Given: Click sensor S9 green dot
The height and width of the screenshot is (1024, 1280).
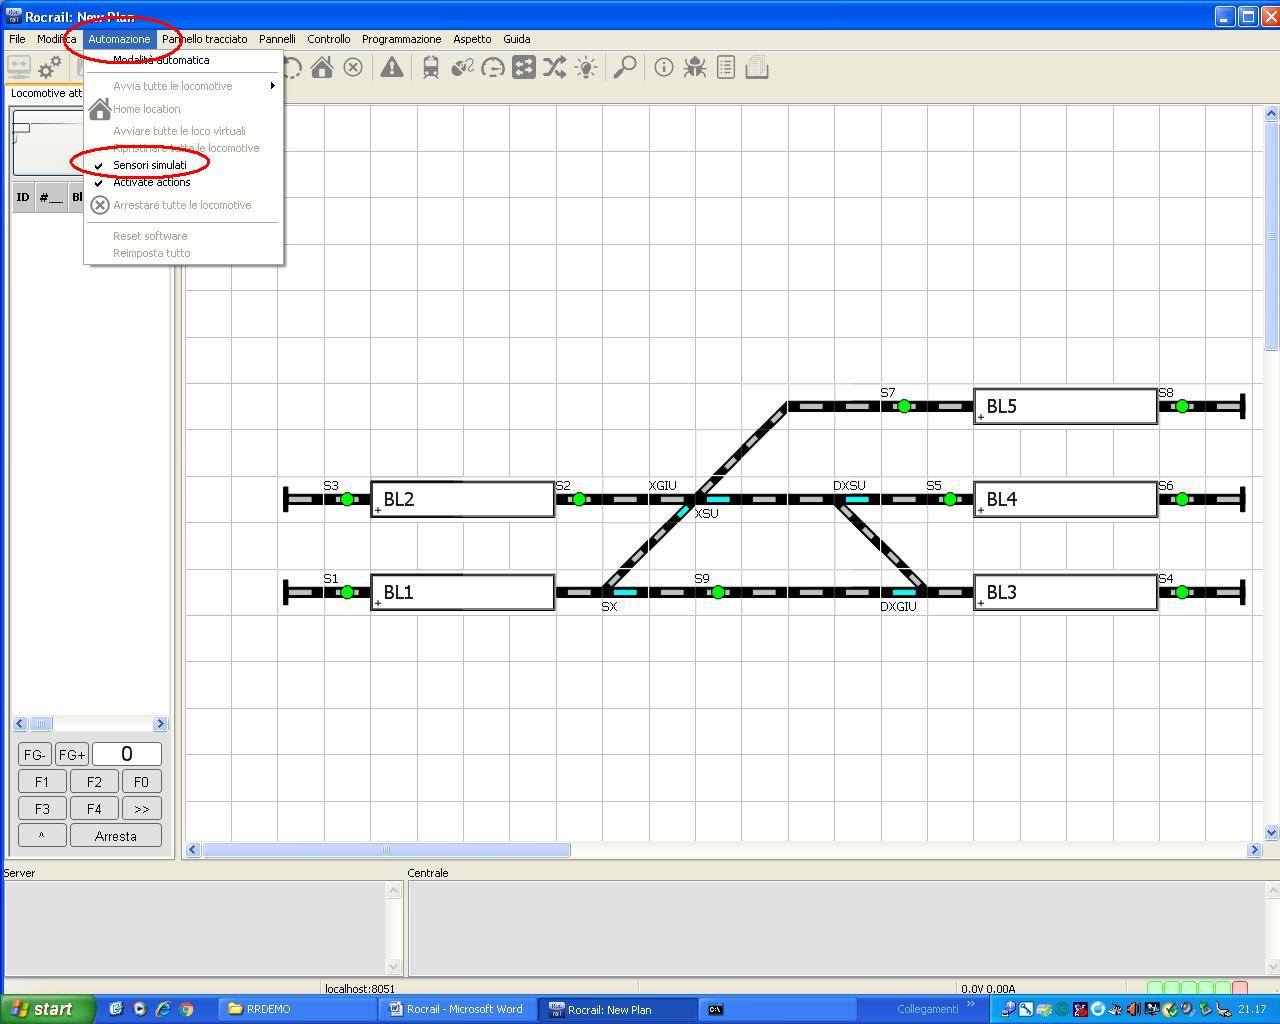Looking at the screenshot, I should point(718,592).
